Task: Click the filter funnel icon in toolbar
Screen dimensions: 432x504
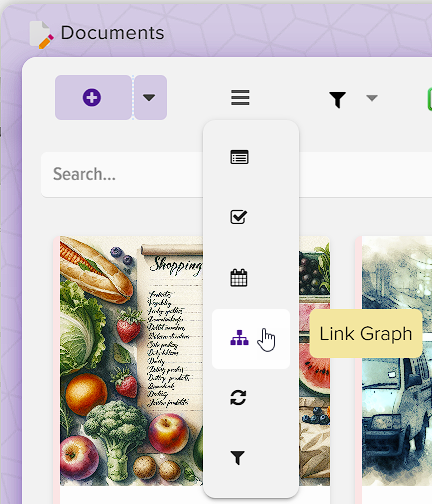Action: [x=337, y=100]
